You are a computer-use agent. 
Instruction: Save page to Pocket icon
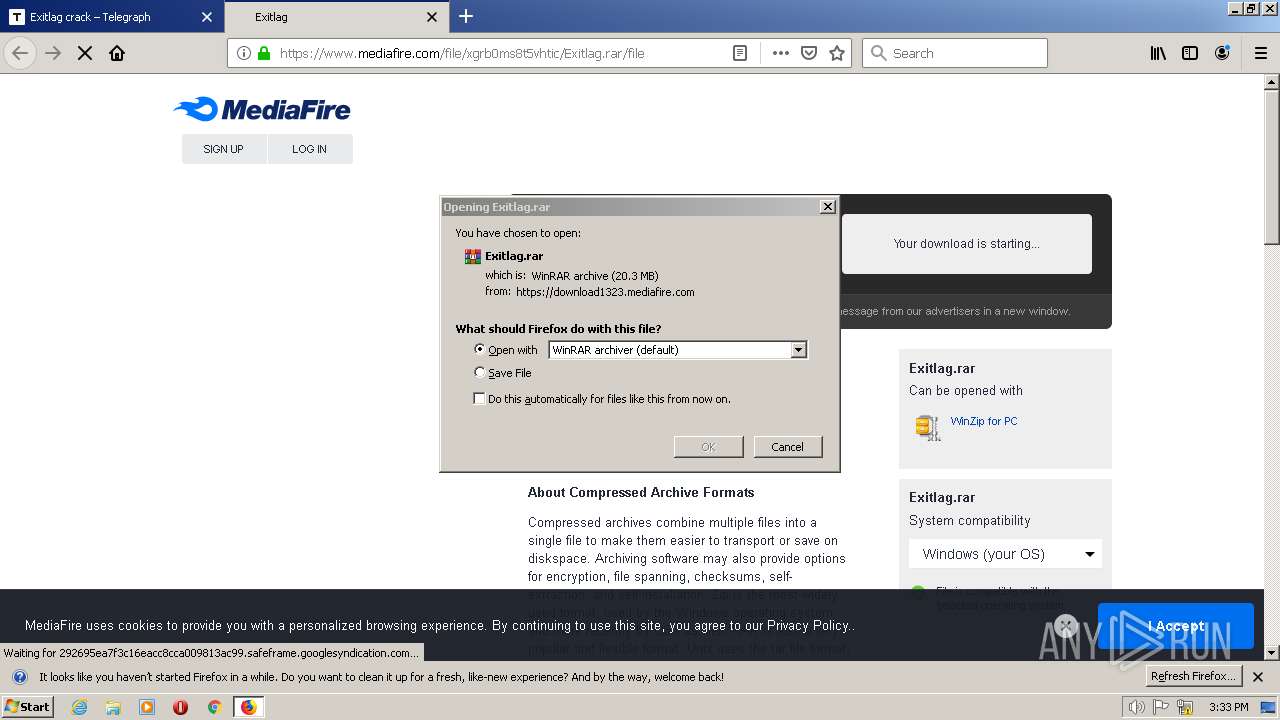pyautogui.click(x=809, y=53)
